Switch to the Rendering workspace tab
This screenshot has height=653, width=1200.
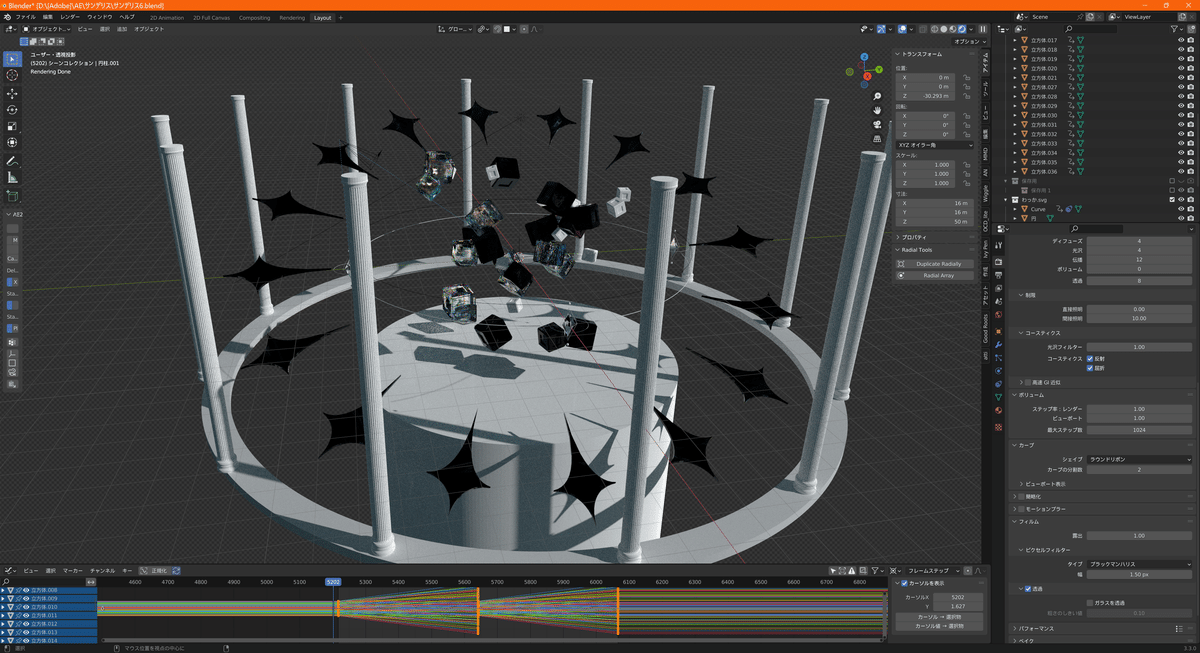click(292, 17)
